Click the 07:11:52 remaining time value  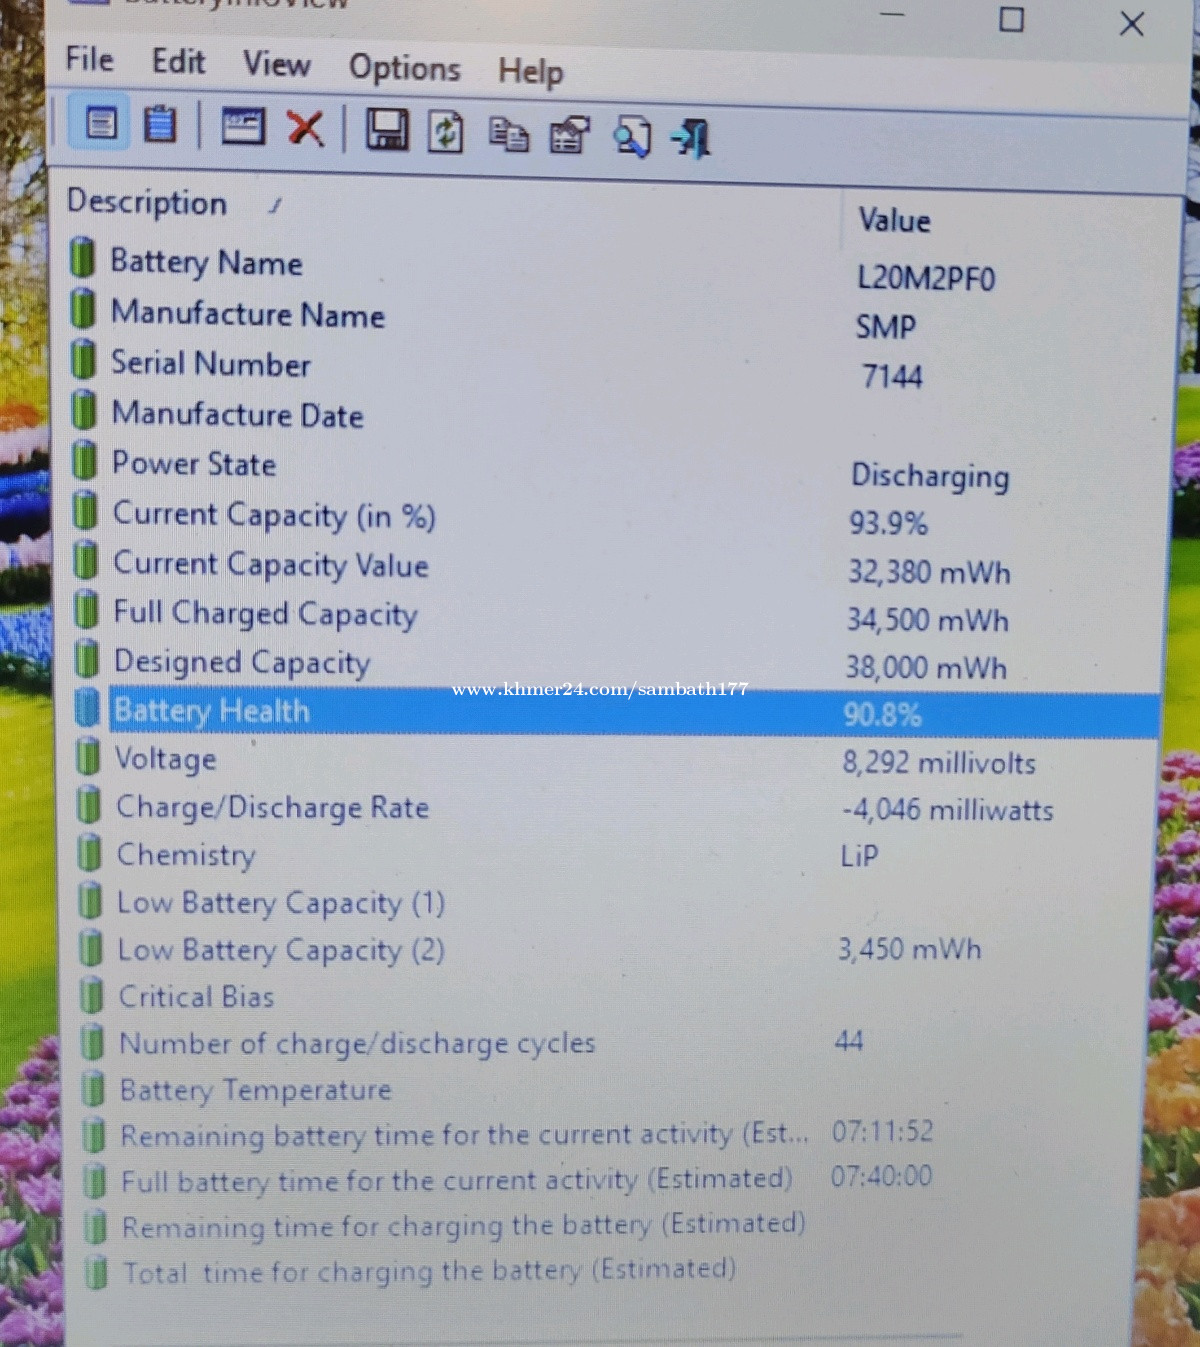(x=882, y=1132)
